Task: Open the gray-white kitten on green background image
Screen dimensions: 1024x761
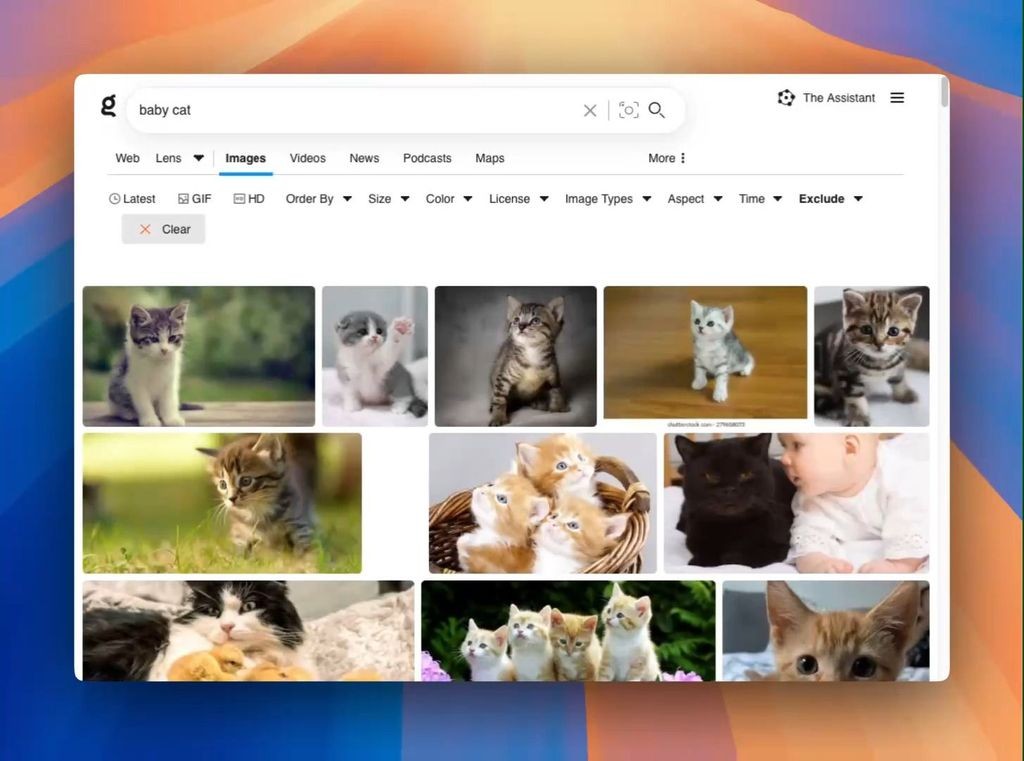Action: (199, 356)
